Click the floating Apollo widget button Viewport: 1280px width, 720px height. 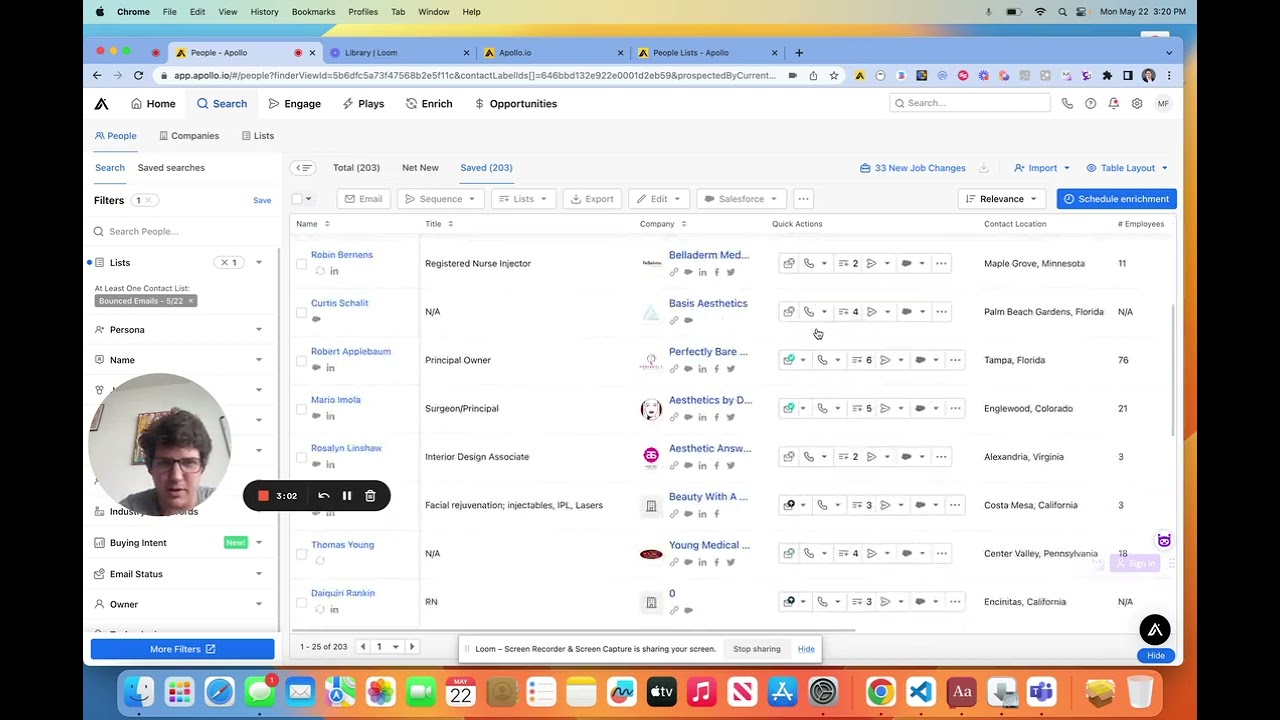tap(1155, 630)
